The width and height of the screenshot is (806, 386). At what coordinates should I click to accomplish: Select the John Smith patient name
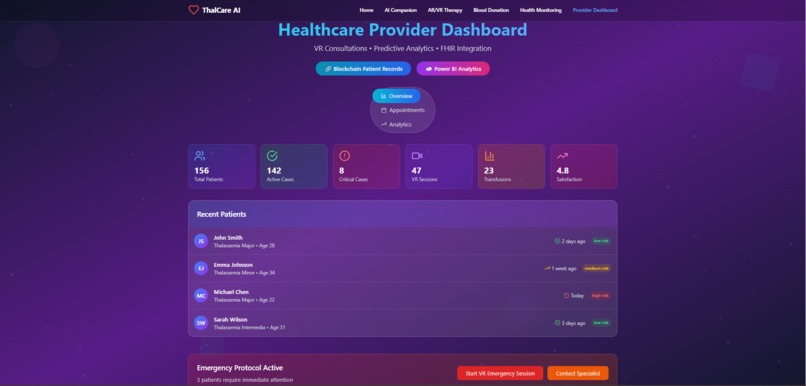tap(228, 237)
